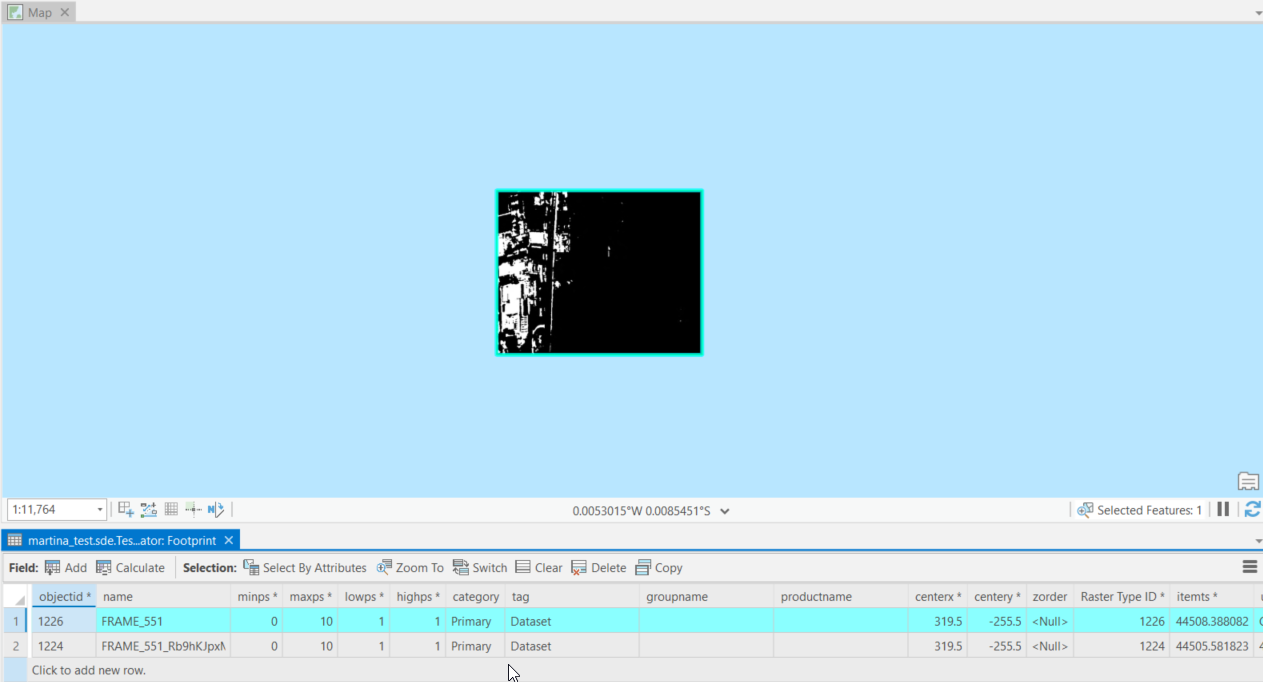Open the table pane options arrow above the hamburger menu

tap(1258, 541)
